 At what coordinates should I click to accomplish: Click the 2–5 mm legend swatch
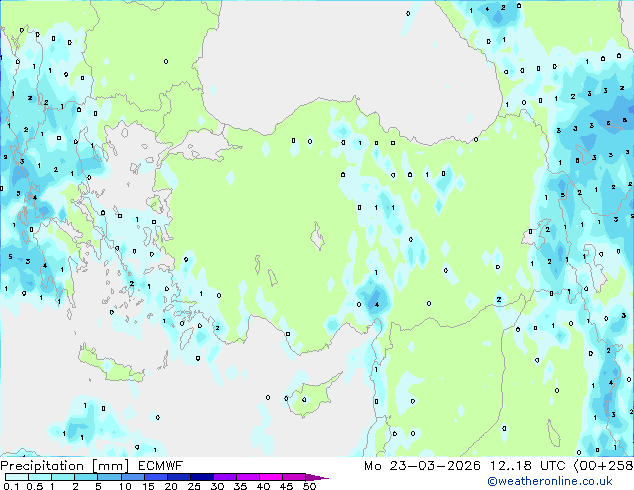click(x=86, y=477)
